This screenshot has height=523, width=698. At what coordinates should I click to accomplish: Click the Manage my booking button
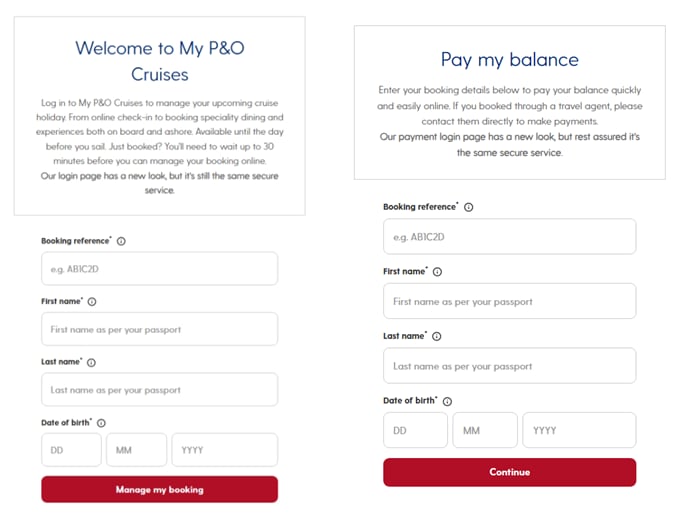point(159,489)
